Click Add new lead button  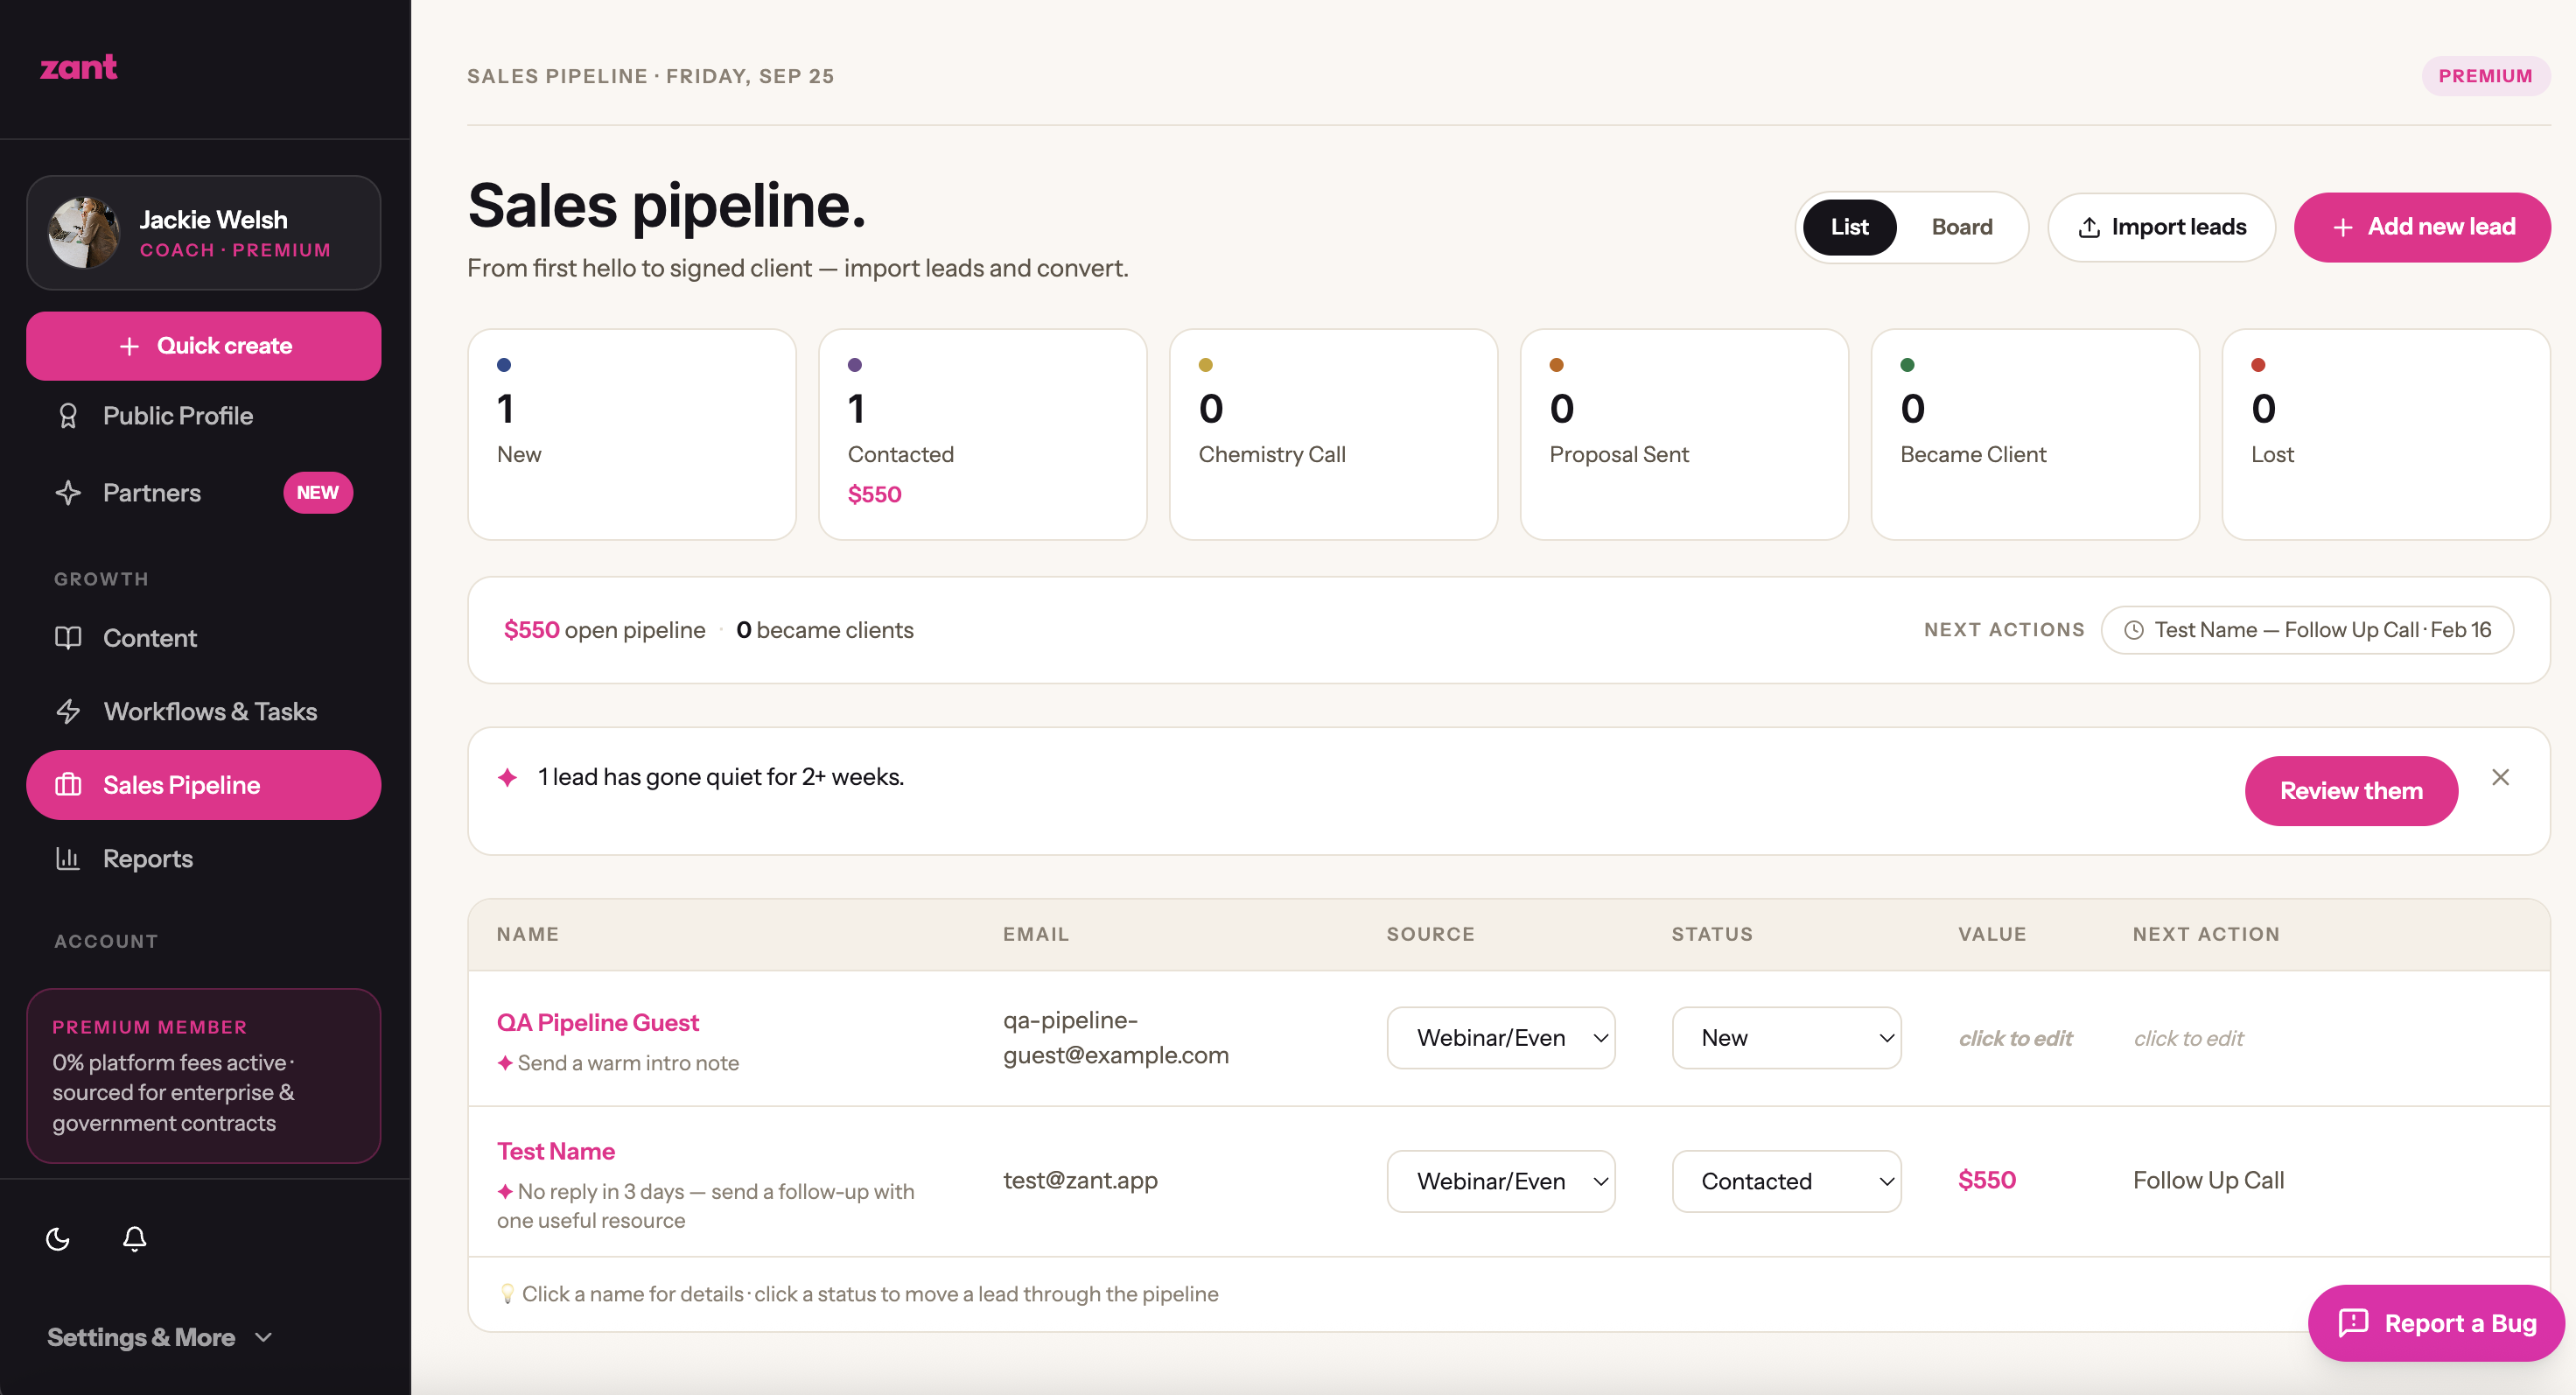[x=2421, y=227]
